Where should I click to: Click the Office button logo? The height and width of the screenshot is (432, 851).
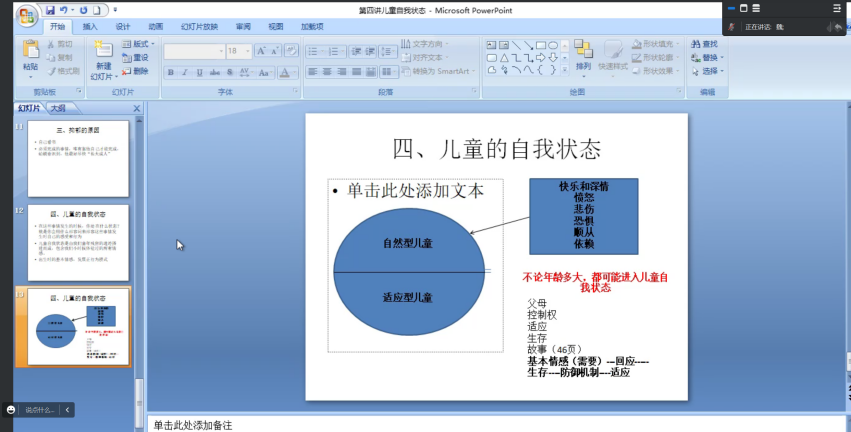click(x=26, y=14)
